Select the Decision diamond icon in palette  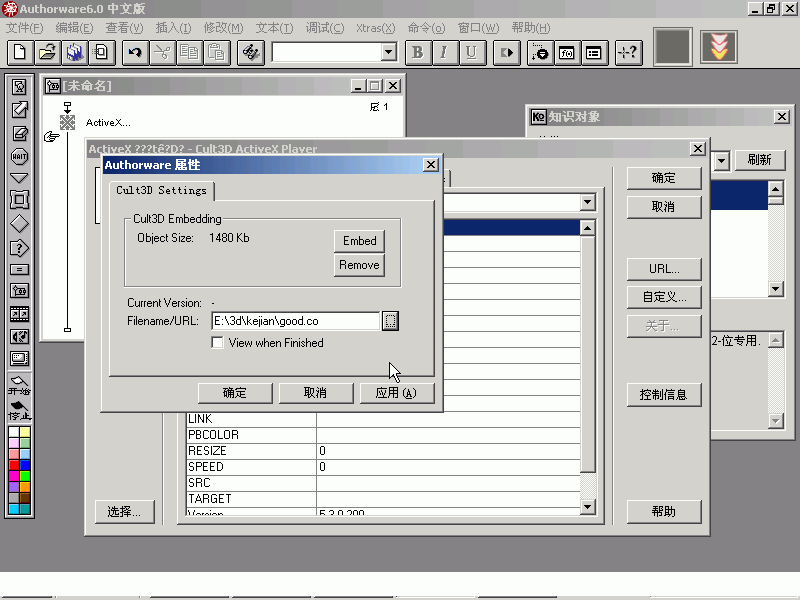tap(19, 224)
